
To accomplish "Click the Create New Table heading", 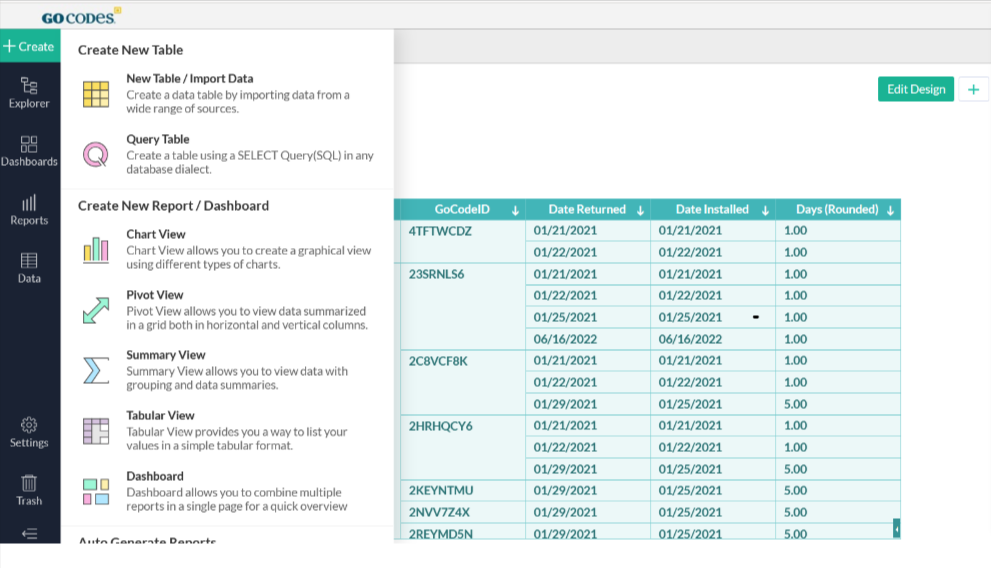I will (x=130, y=50).
